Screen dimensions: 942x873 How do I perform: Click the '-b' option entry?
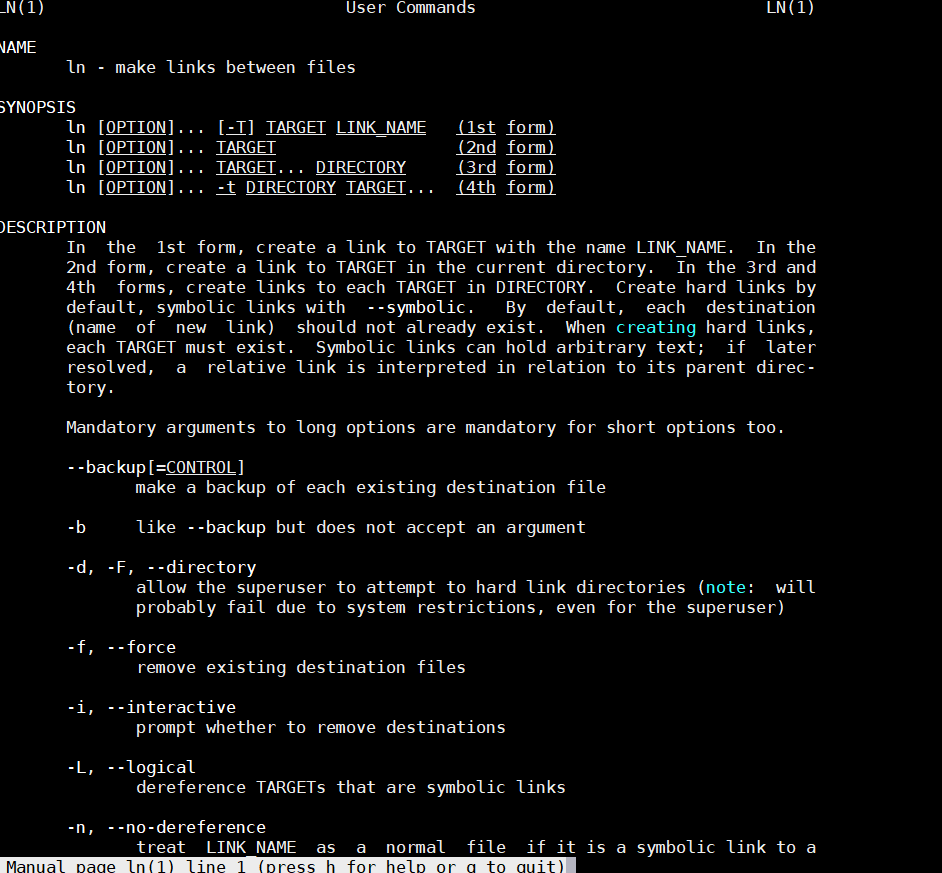(x=76, y=528)
